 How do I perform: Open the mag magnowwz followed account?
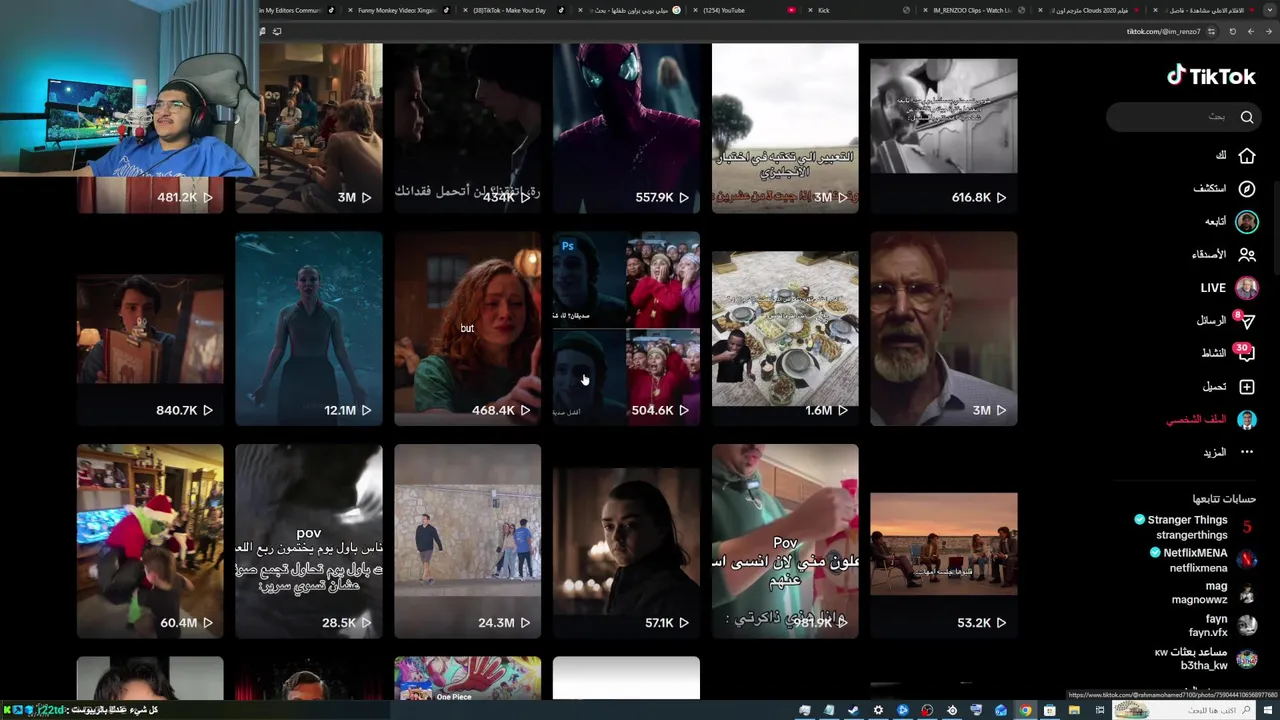point(1214,593)
